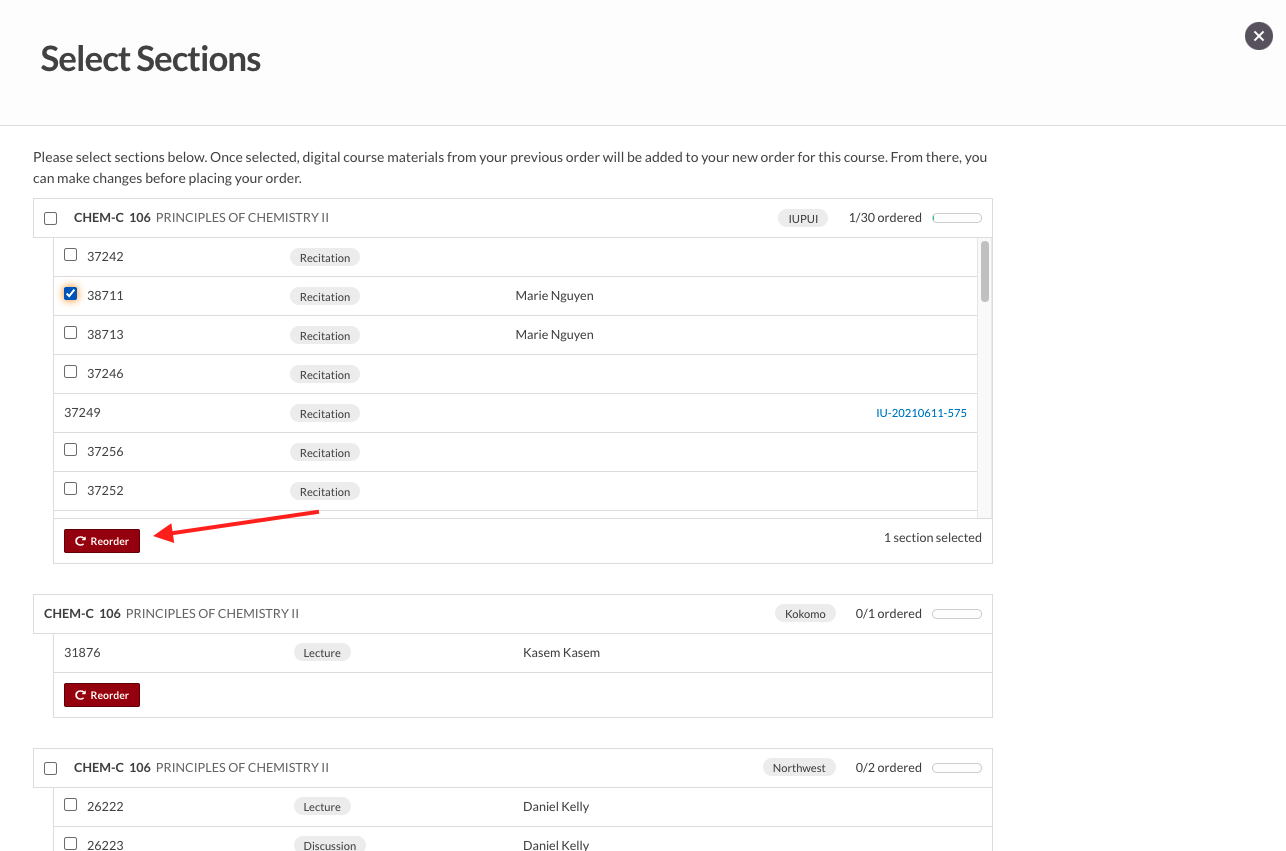Screen dimensions: 1286x851
Task: Click Recitation tag in row 37246
Action: pyautogui.click(x=325, y=374)
